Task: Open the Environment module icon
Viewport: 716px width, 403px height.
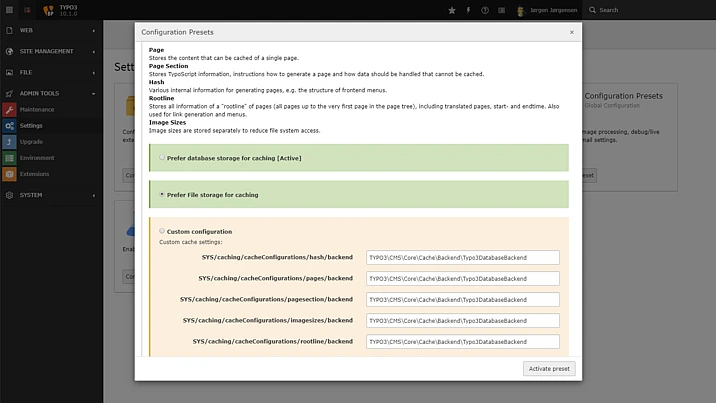Action: pyautogui.click(x=9, y=158)
